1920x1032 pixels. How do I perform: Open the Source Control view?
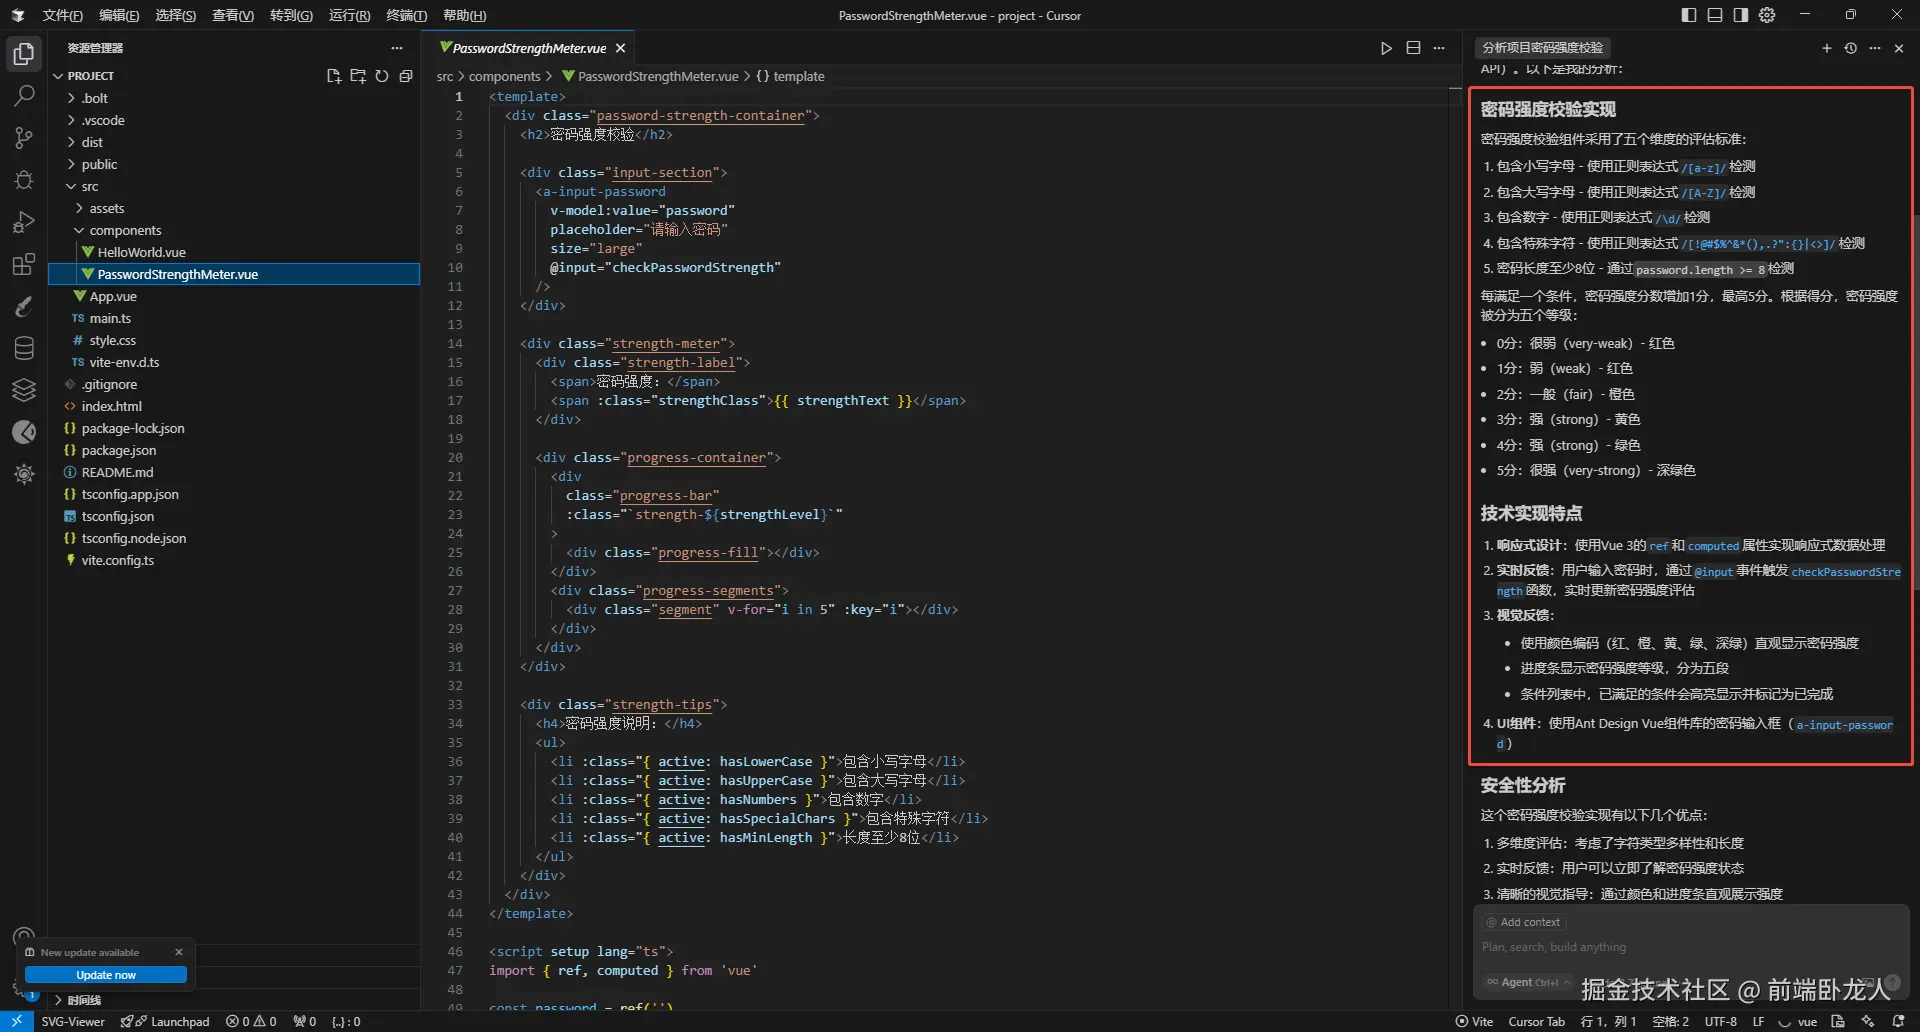click(24, 138)
